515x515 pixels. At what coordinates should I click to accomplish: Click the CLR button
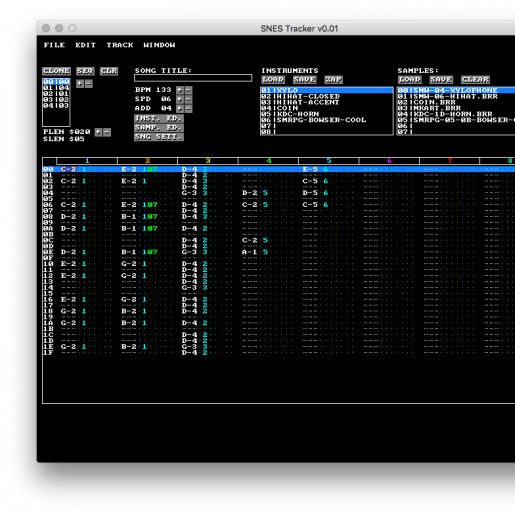coord(109,71)
